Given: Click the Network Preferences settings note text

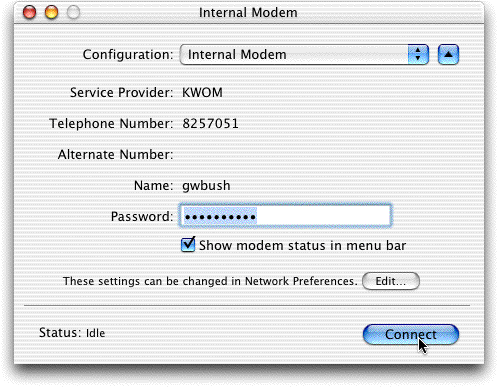Looking at the screenshot, I should [210, 281].
